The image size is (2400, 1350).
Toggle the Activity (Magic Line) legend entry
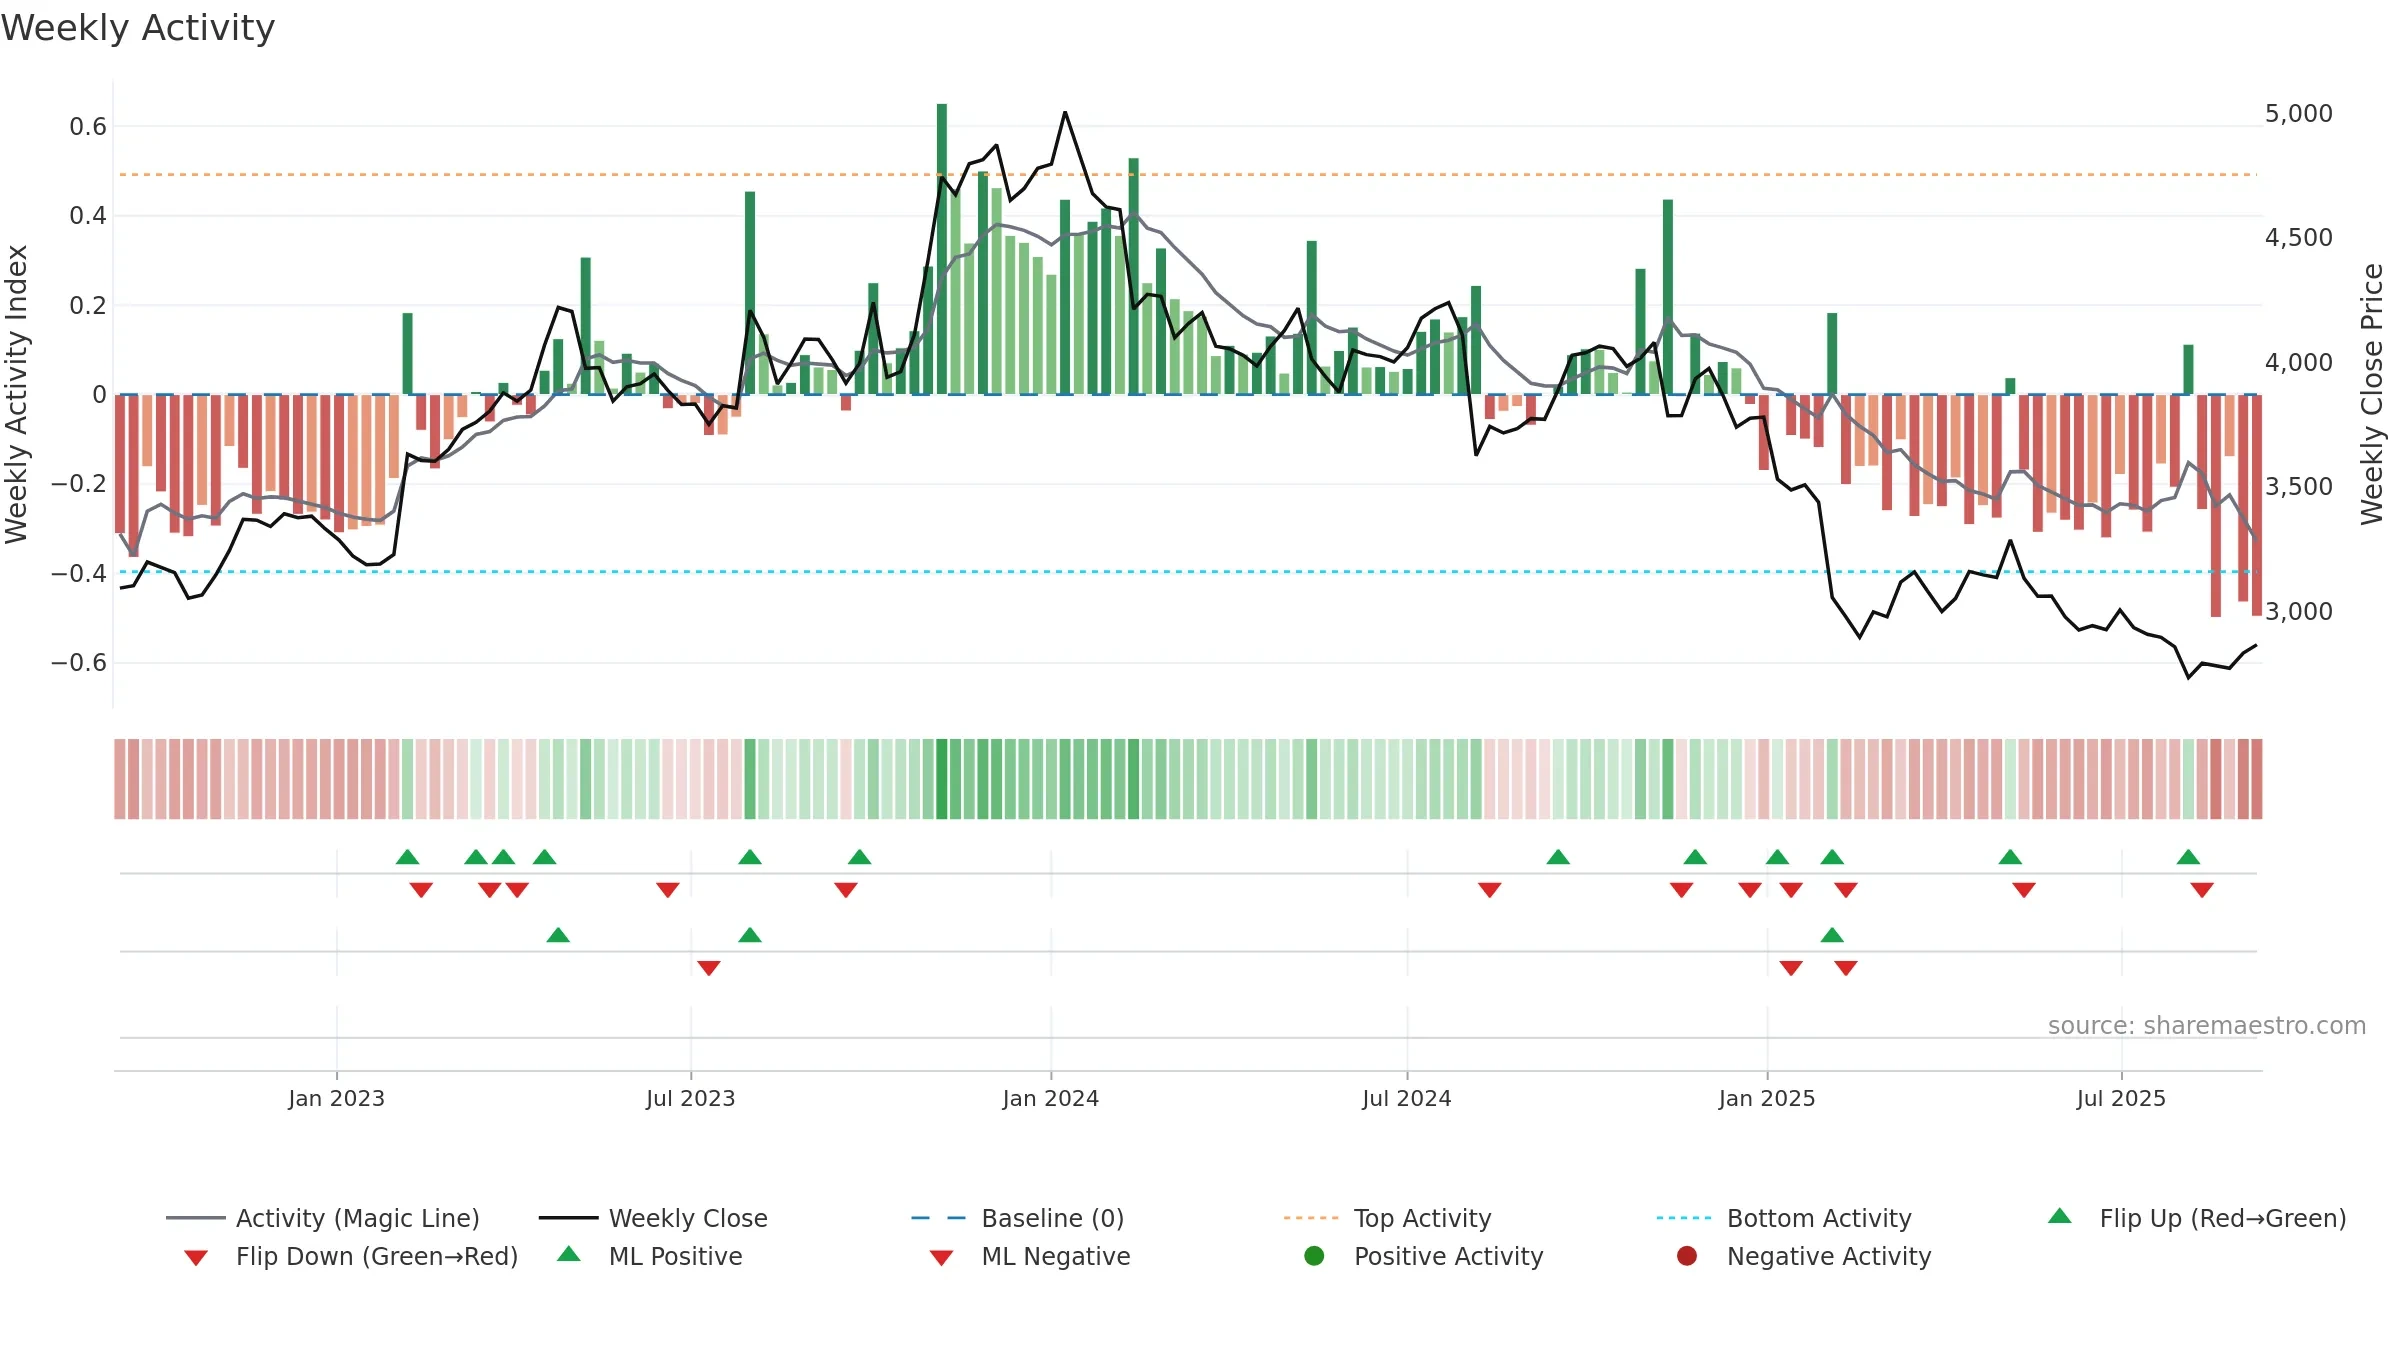pos(322,1218)
